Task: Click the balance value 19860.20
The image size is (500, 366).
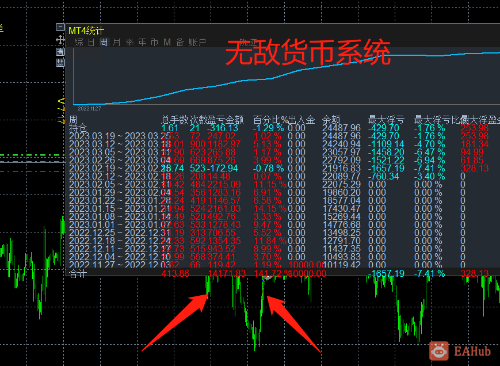Action: click(x=341, y=192)
